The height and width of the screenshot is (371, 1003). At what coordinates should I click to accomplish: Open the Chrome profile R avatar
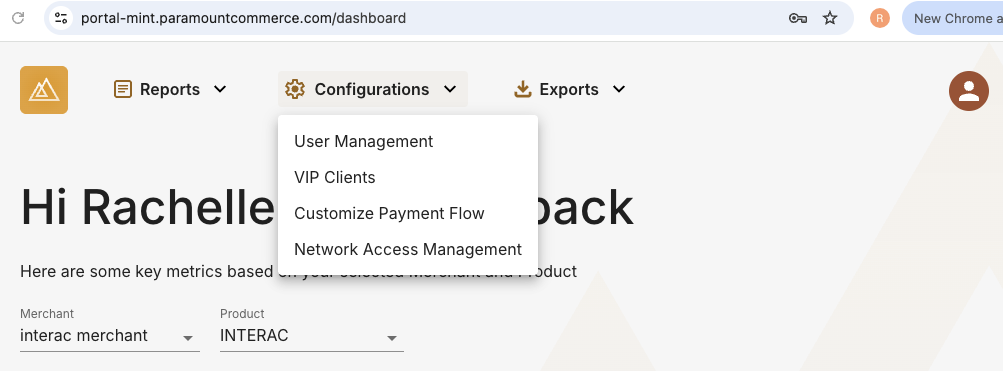tap(880, 18)
